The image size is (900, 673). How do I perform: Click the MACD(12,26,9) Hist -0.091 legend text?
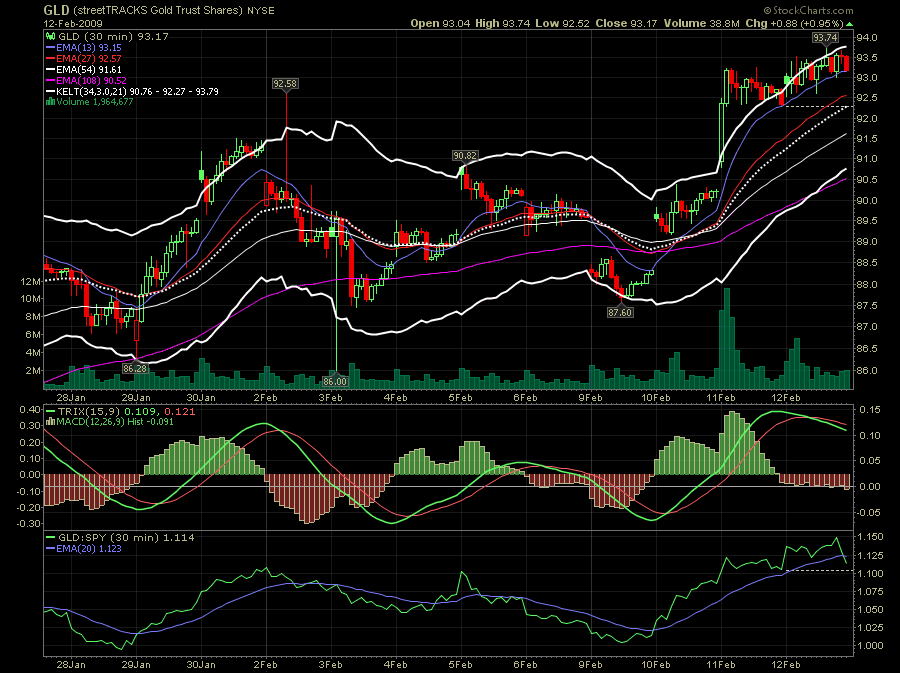(115, 422)
